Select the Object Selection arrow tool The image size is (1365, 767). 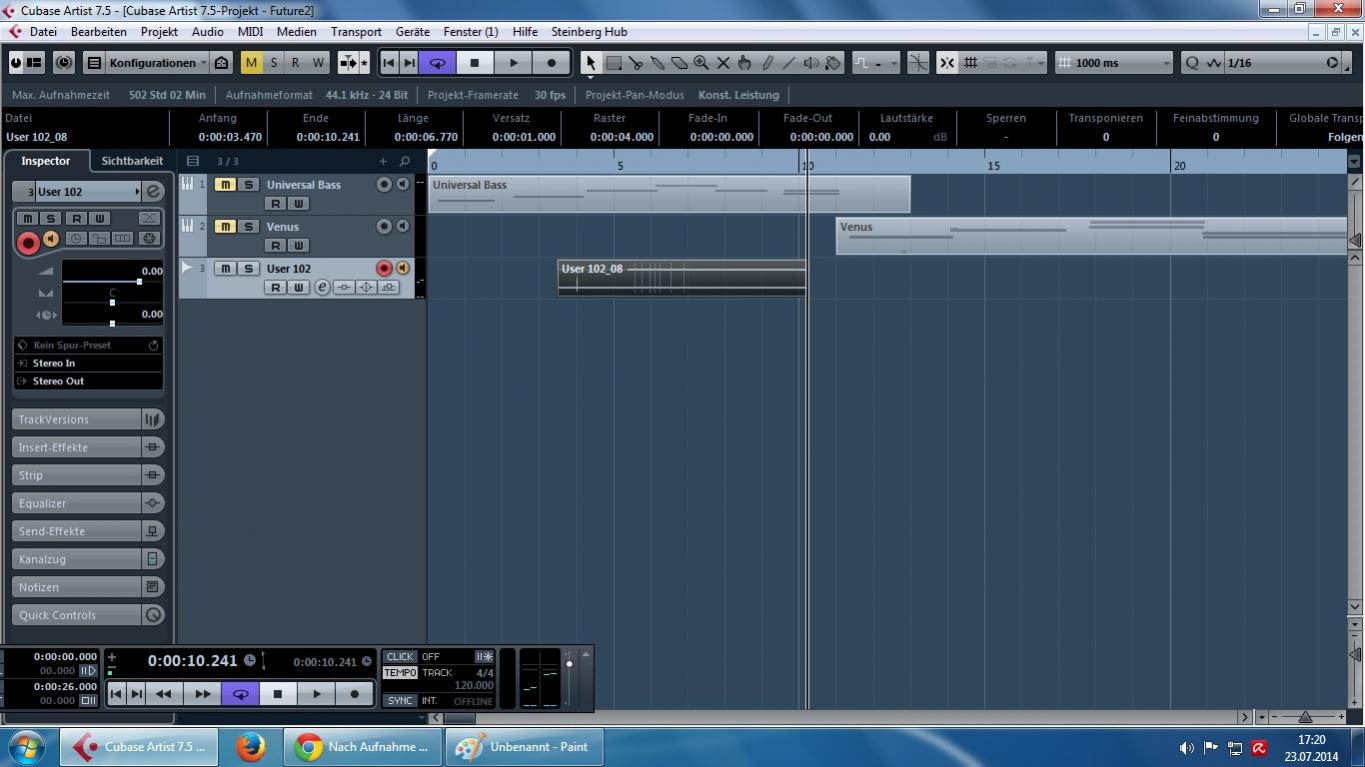point(591,63)
